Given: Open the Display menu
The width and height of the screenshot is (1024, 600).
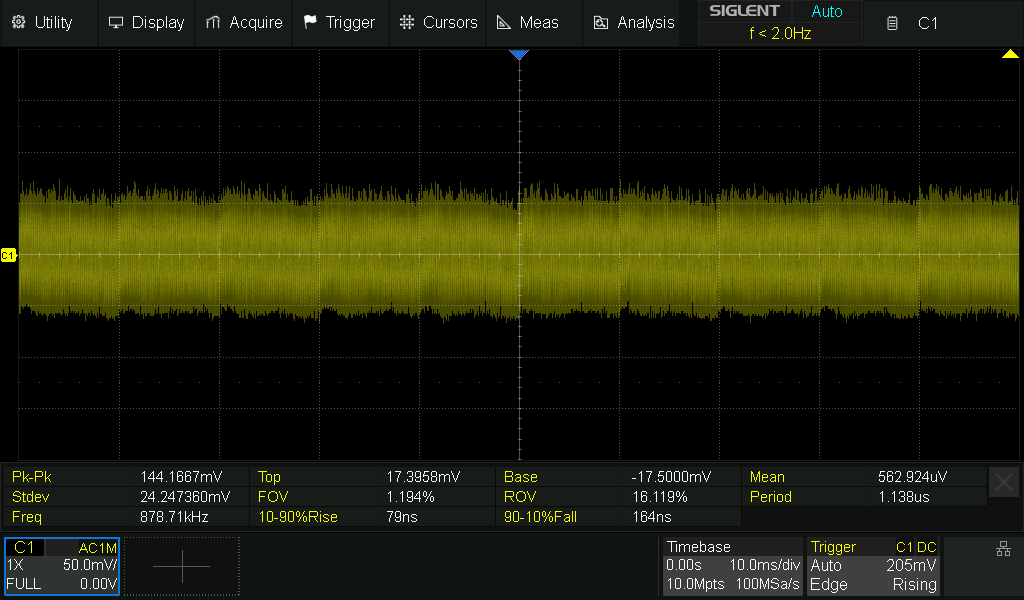Looking at the screenshot, I should coord(146,22).
